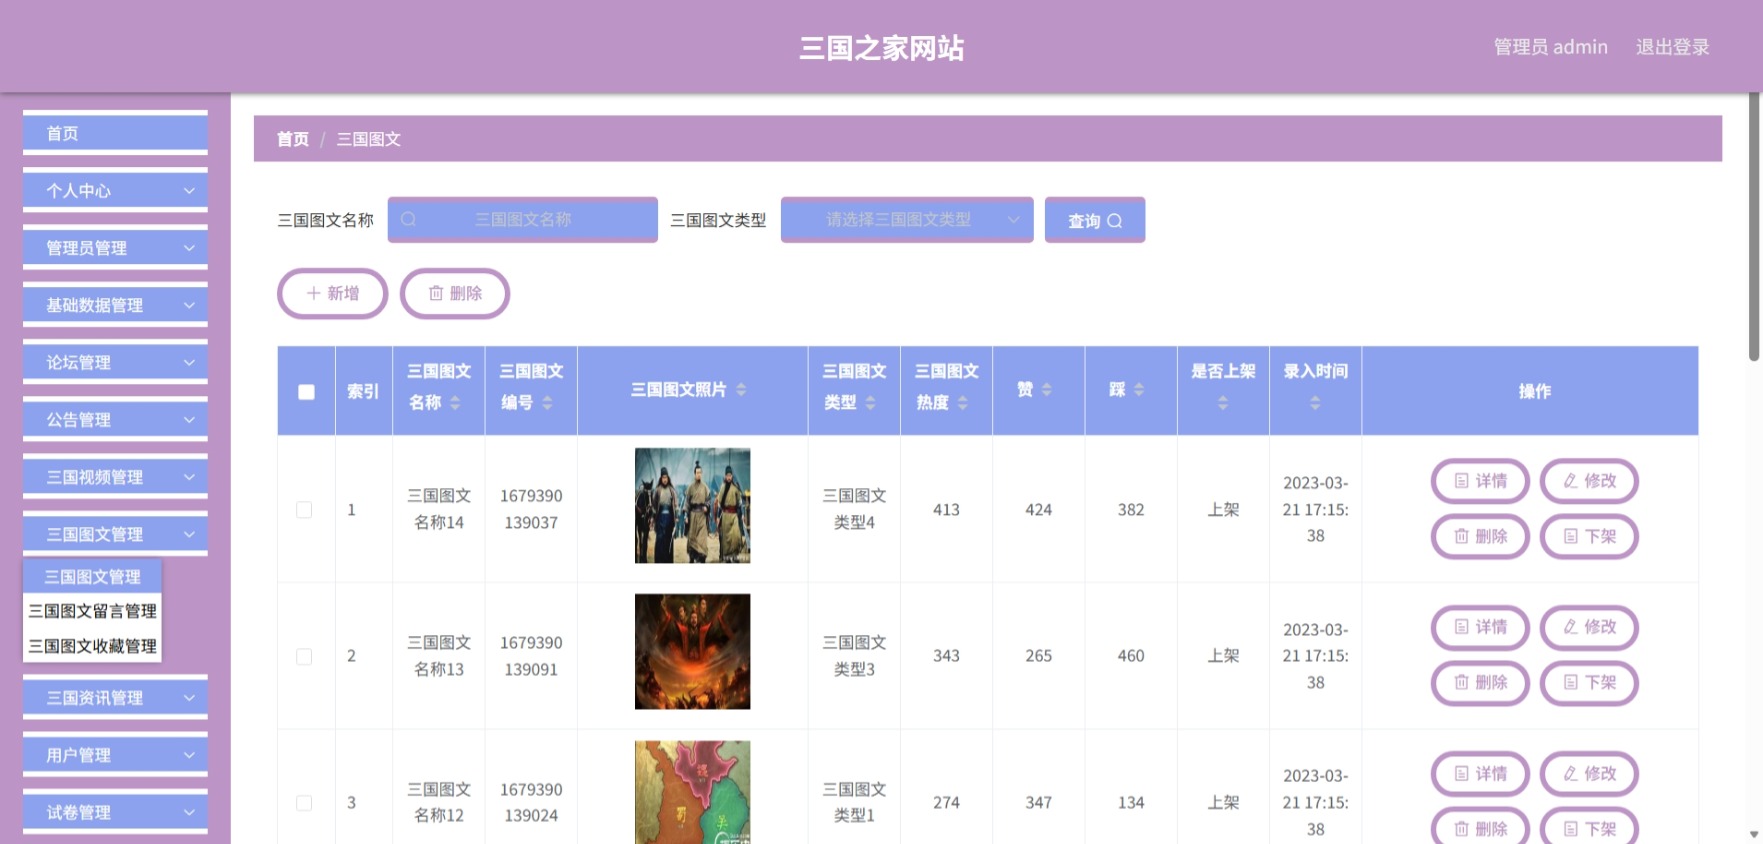Sort by 三国图文照片 column arrows

[x=741, y=390]
